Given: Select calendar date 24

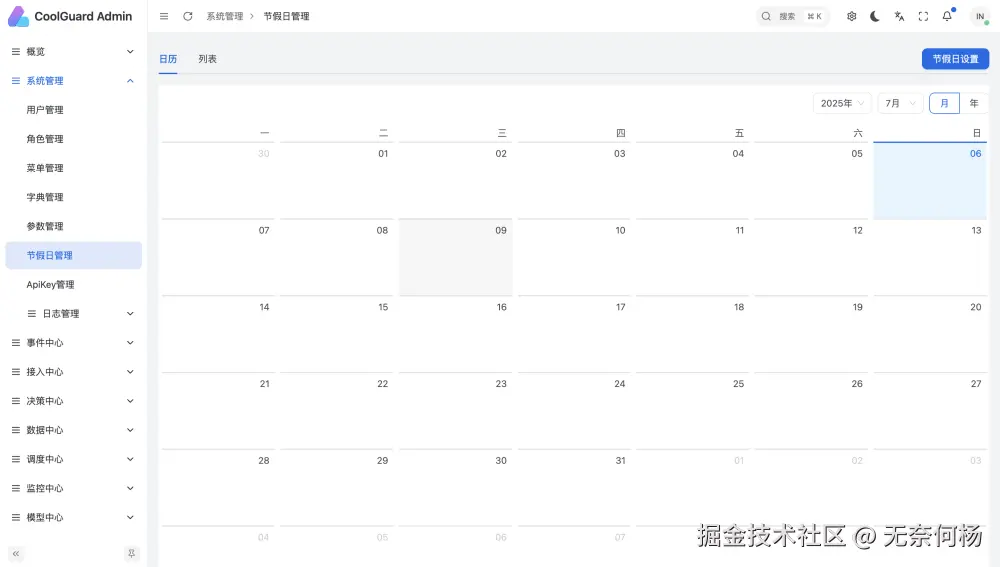Looking at the screenshot, I should pyautogui.click(x=574, y=411).
